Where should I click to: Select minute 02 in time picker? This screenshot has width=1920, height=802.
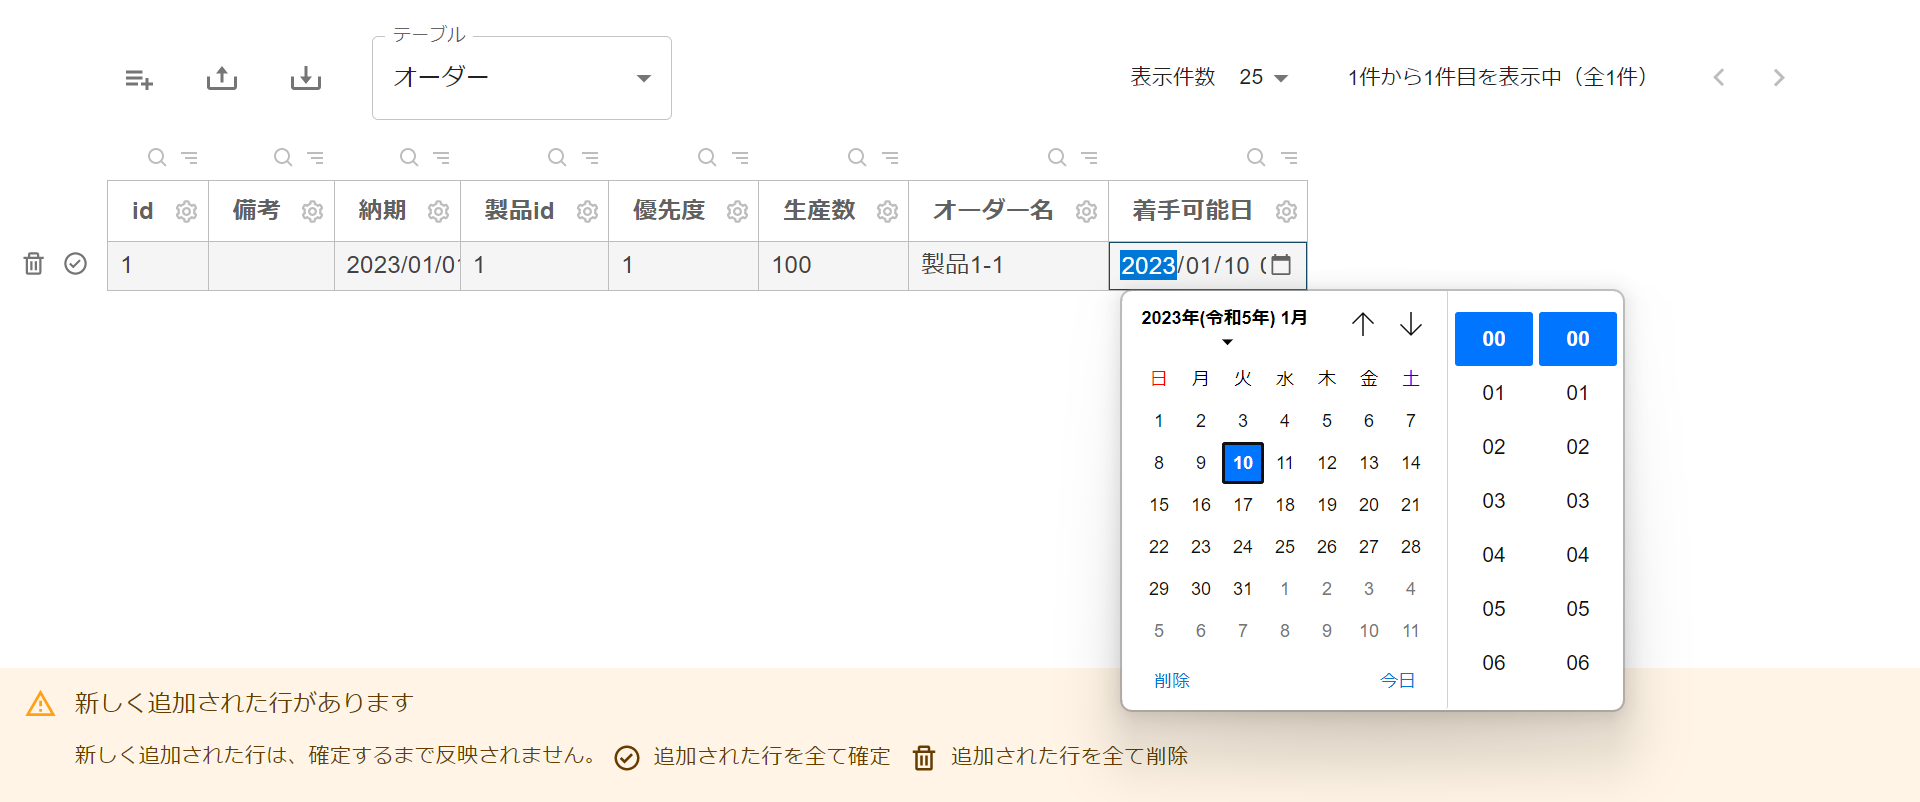point(1578,447)
